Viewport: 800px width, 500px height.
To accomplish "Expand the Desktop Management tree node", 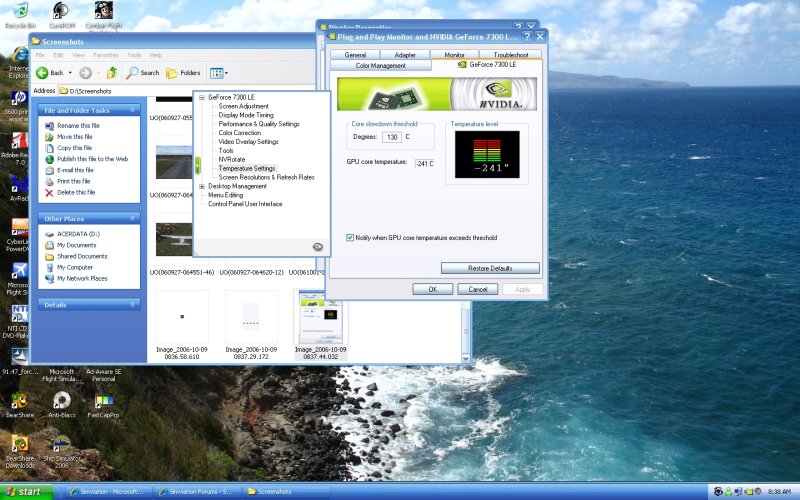I will click(x=201, y=186).
